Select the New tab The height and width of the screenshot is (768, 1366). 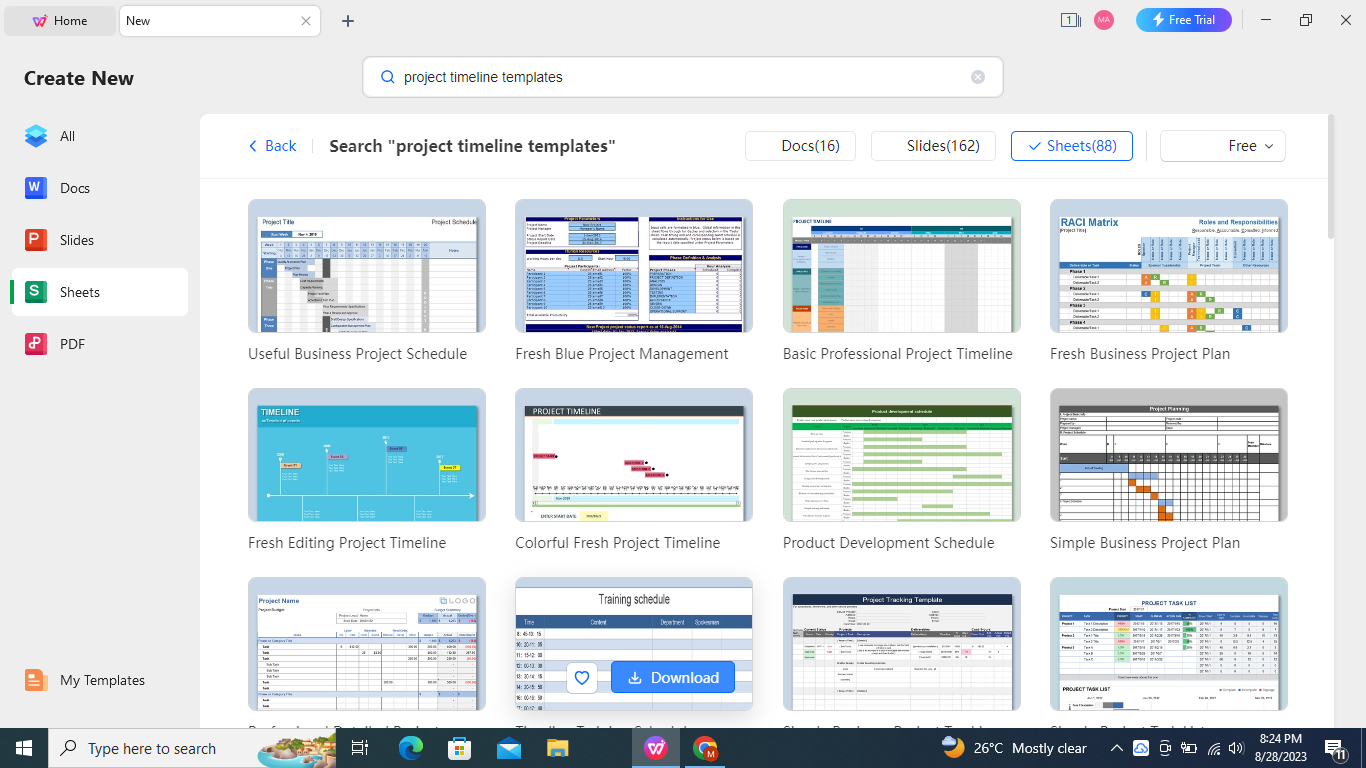pos(200,20)
